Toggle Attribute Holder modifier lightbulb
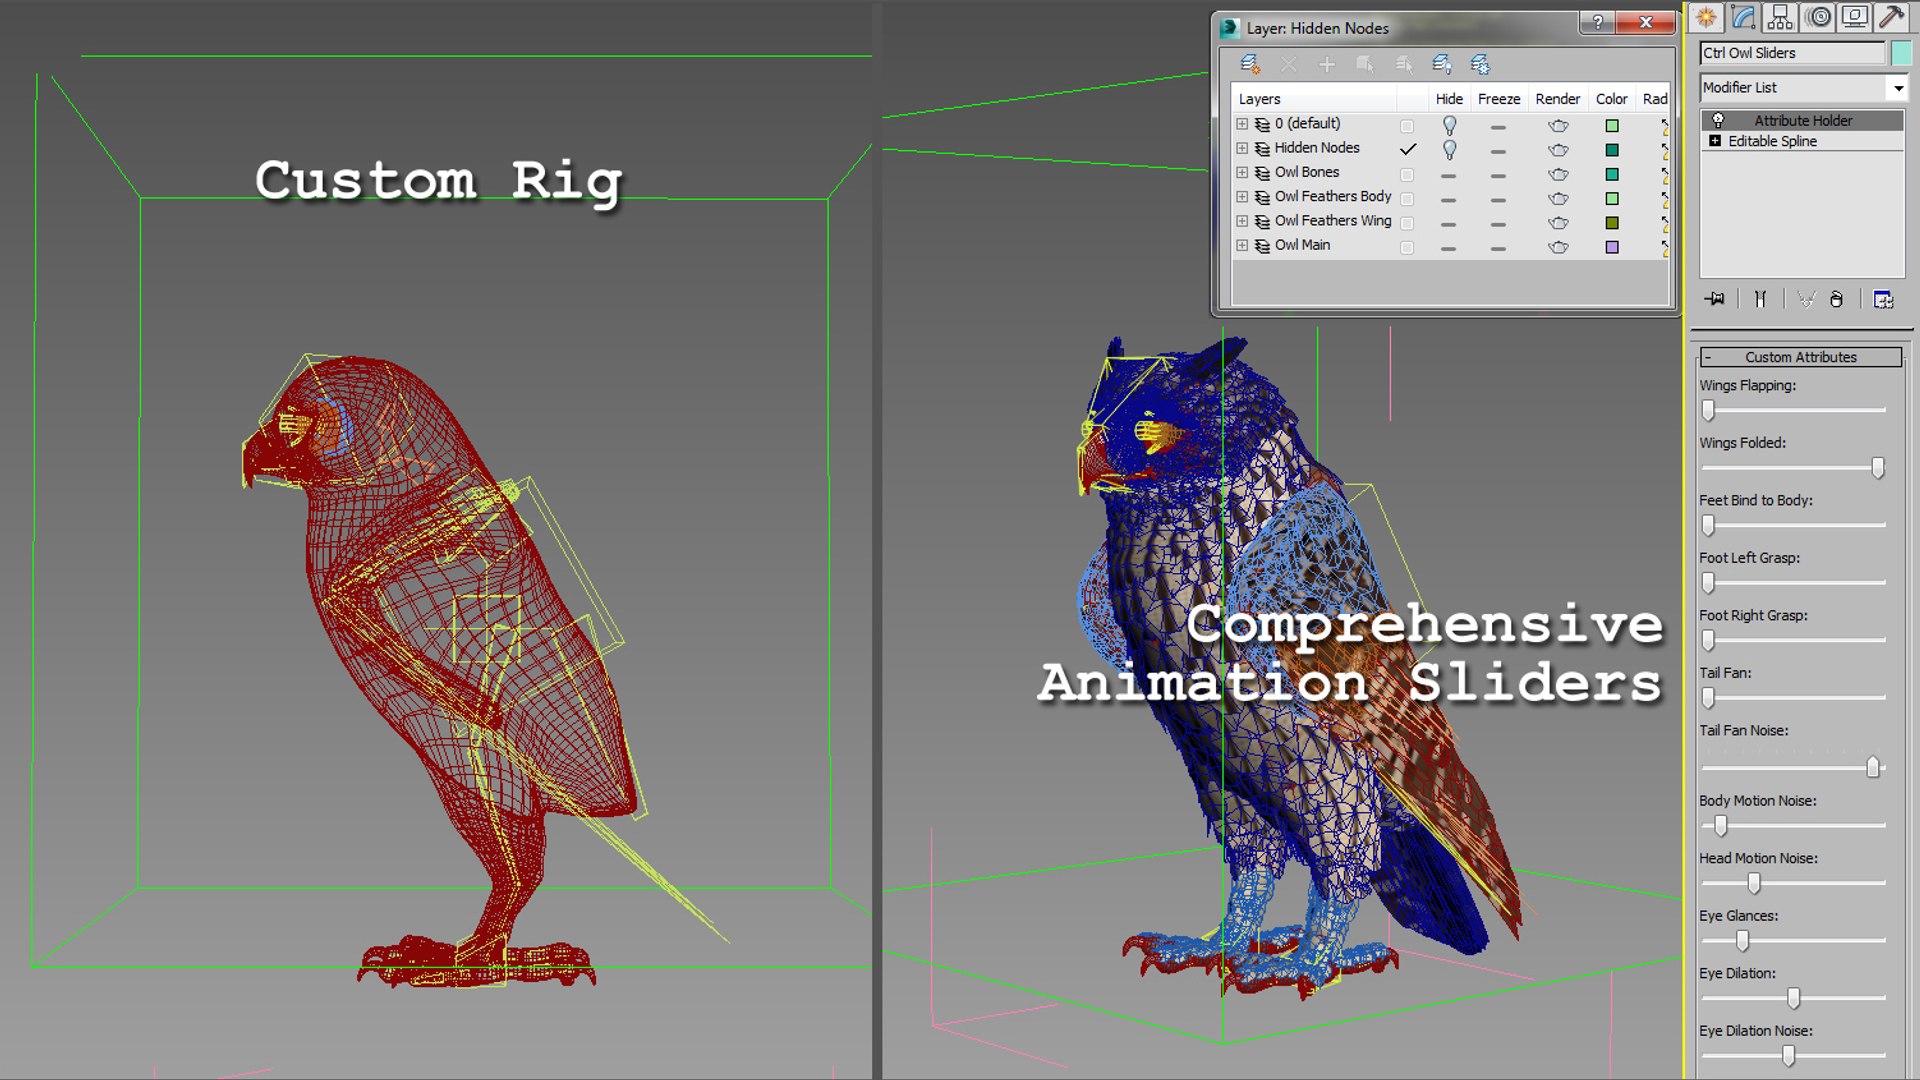The image size is (1920, 1080). click(x=1718, y=120)
